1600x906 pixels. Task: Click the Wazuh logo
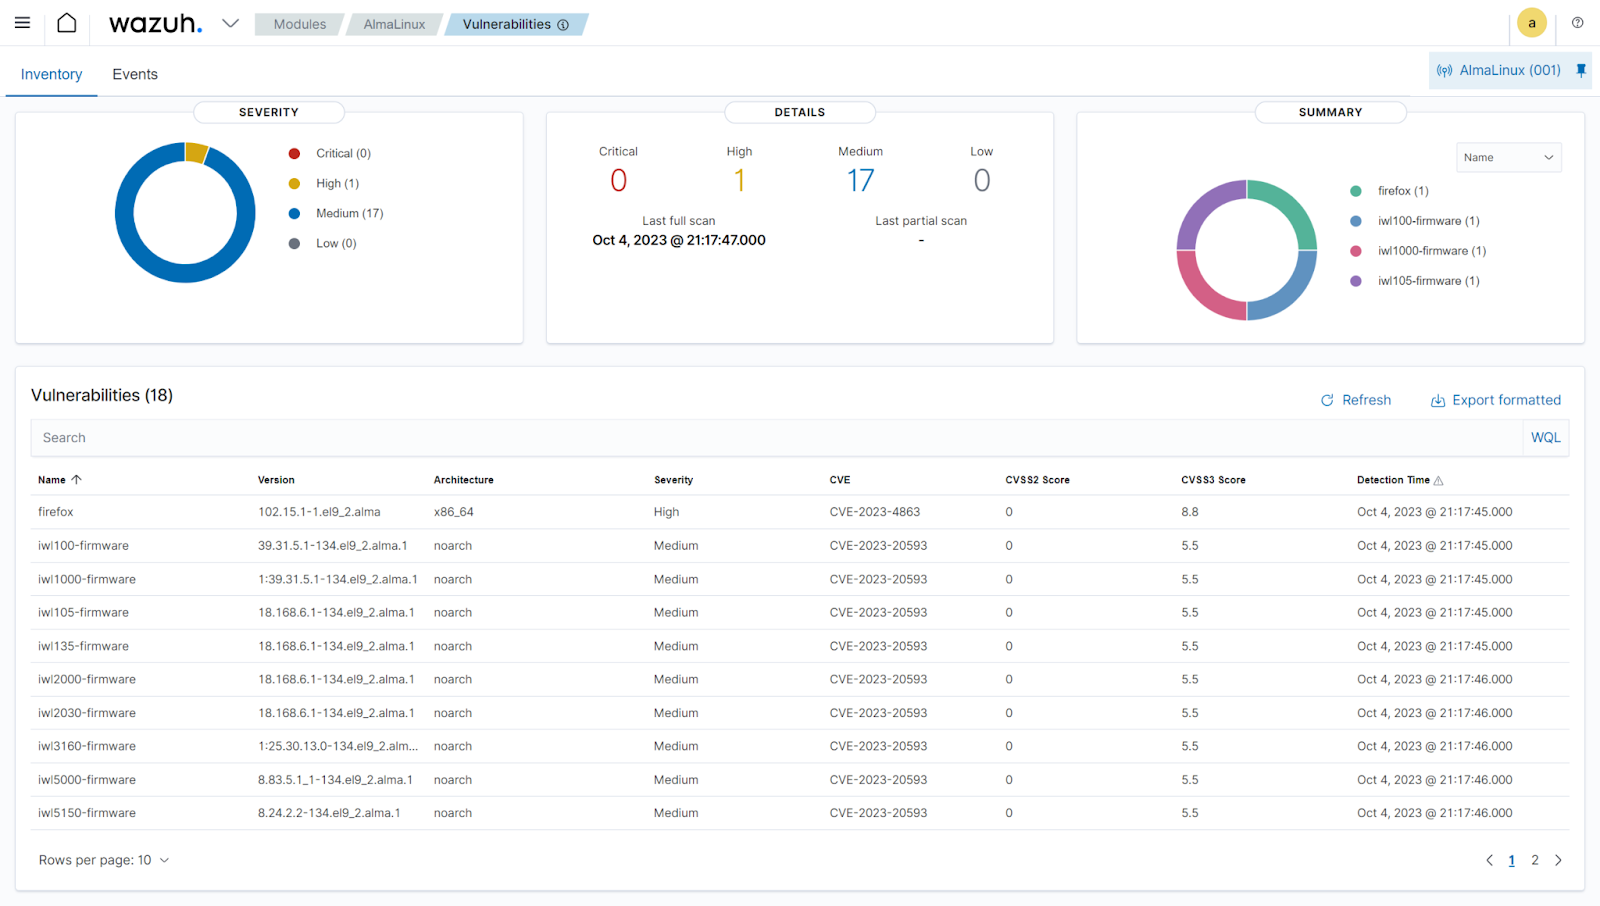(155, 23)
